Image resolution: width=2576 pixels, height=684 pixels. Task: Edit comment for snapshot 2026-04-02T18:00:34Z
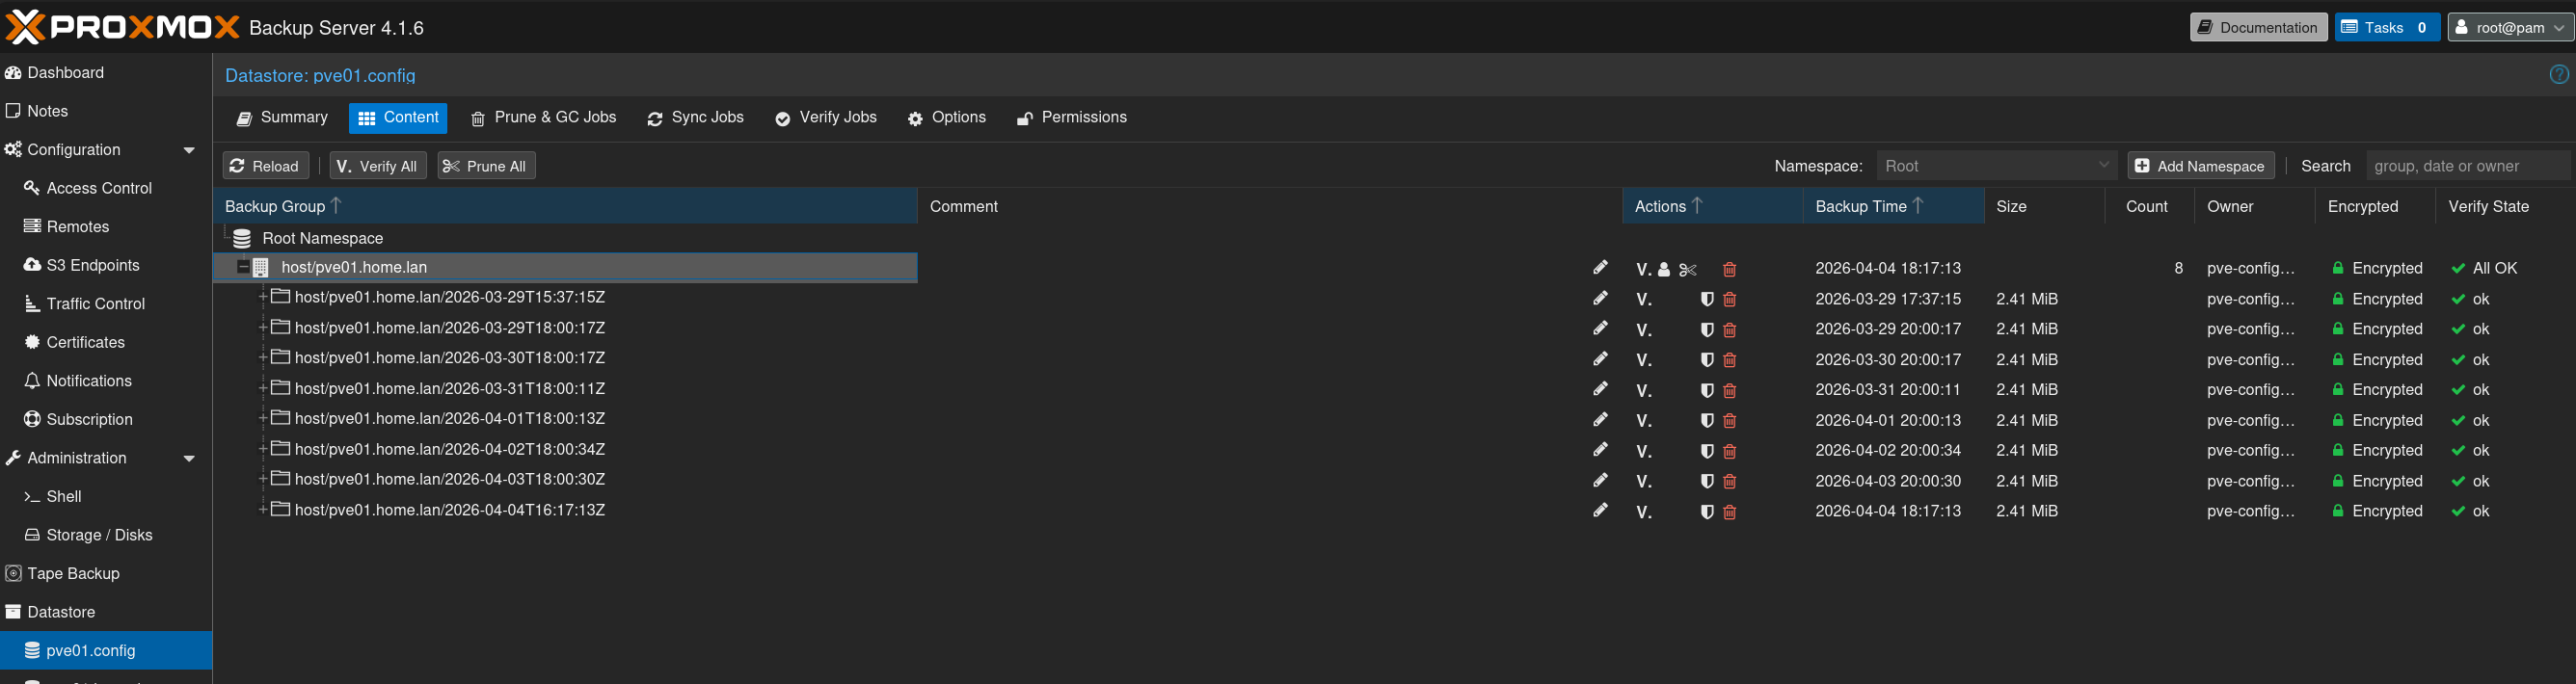click(1600, 450)
